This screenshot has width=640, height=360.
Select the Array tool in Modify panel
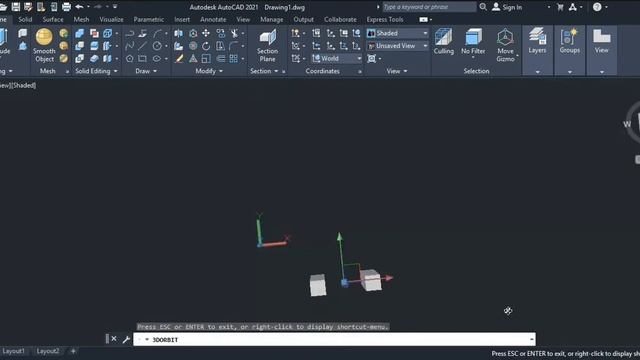coord(233,59)
